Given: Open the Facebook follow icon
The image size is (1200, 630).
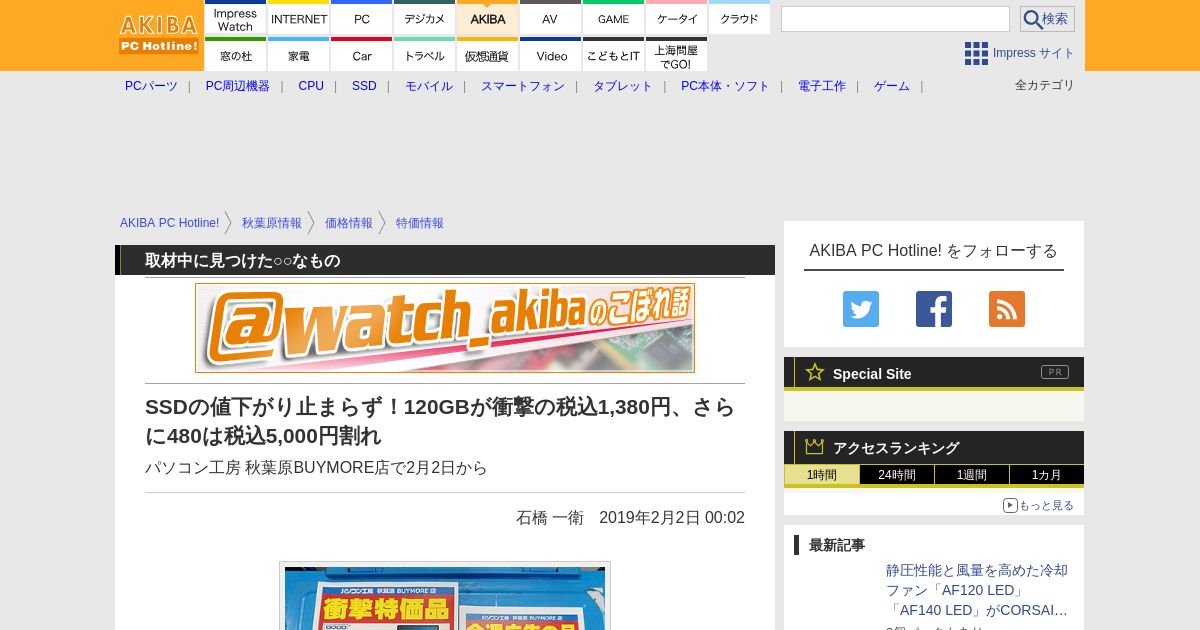Looking at the screenshot, I should (934, 309).
